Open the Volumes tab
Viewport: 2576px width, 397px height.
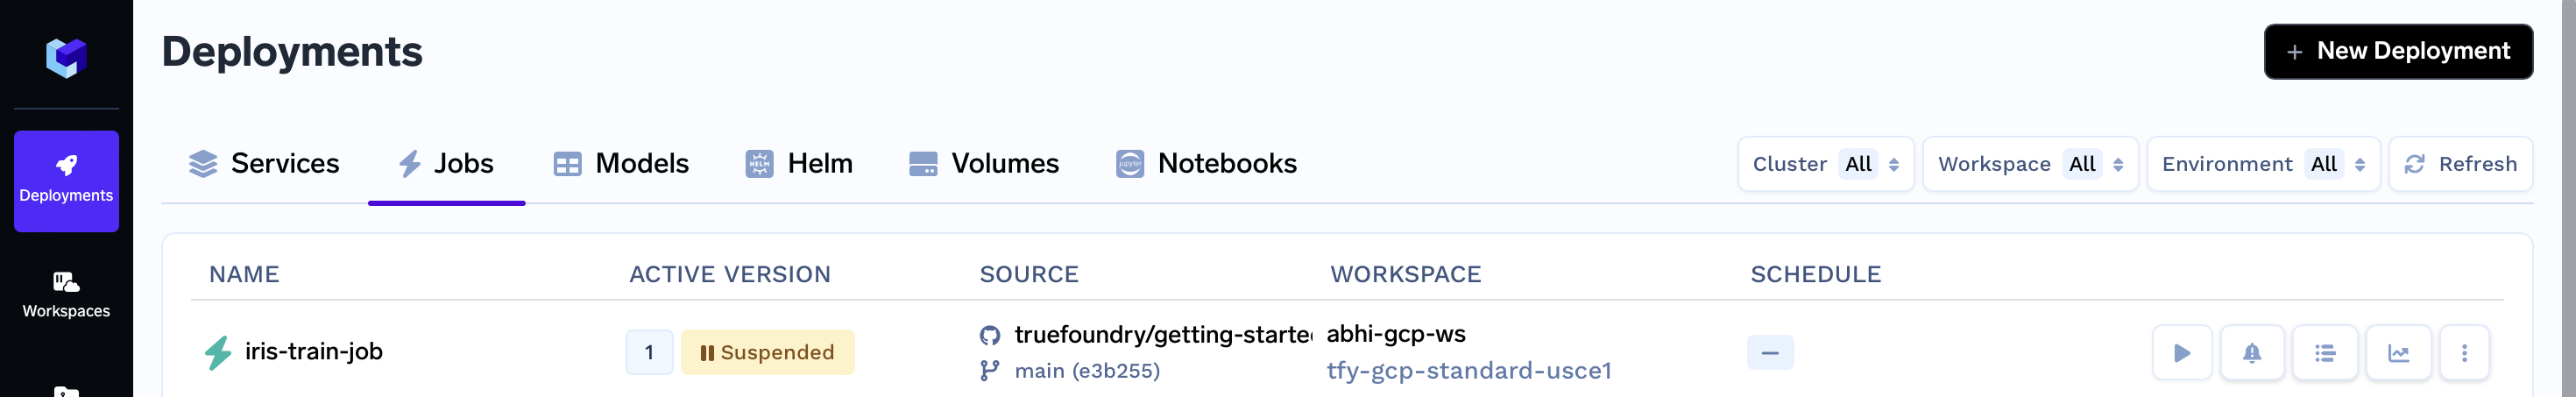pos(984,164)
